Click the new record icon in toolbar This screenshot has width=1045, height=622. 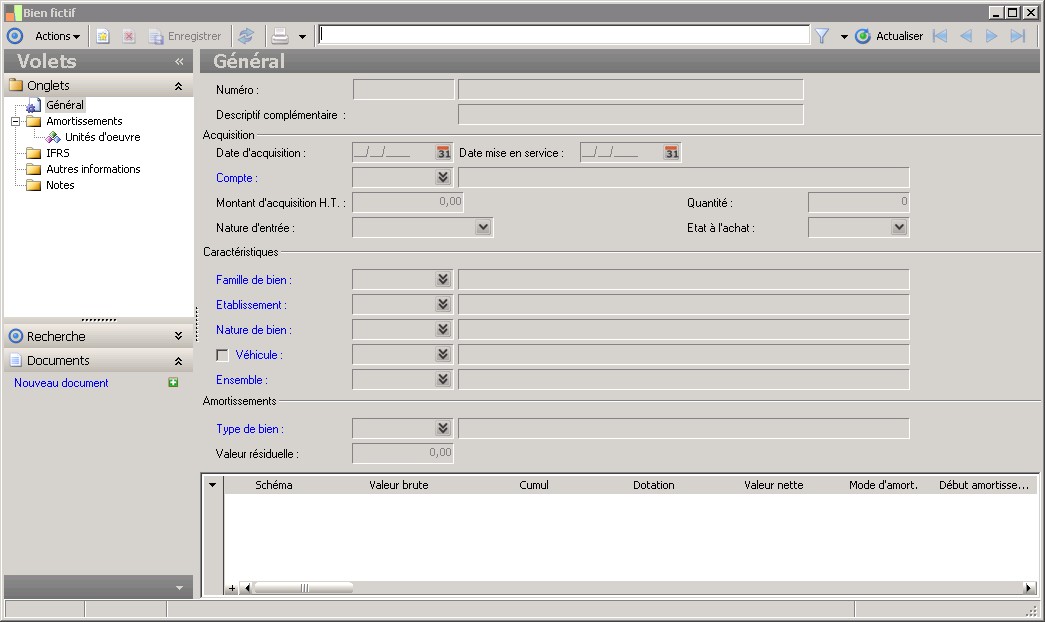point(103,36)
